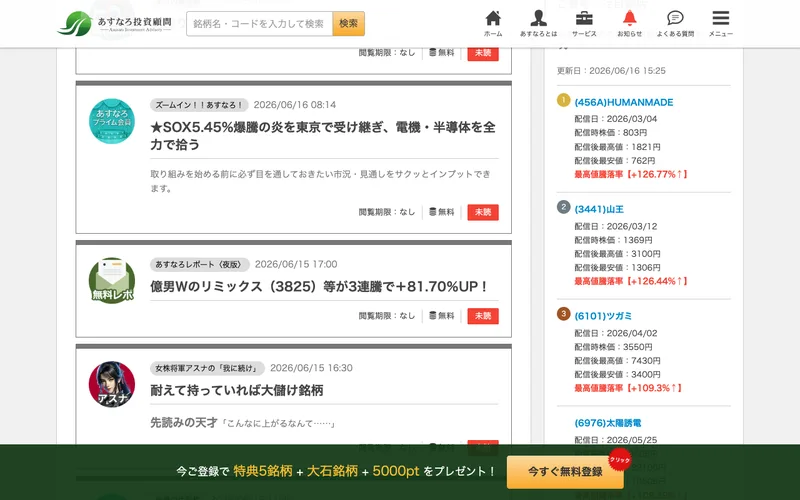Image resolution: width=800 pixels, height=500 pixels.
Task: Open あすなろとは person icon
Action: click(x=538, y=23)
